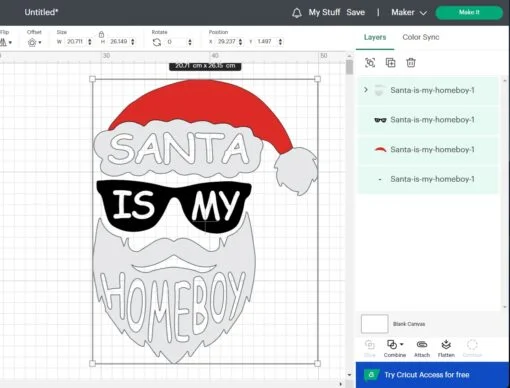Save the project
The height and width of the screenshot is (388, 510).
pyautogui.click(x=355, y=12)
